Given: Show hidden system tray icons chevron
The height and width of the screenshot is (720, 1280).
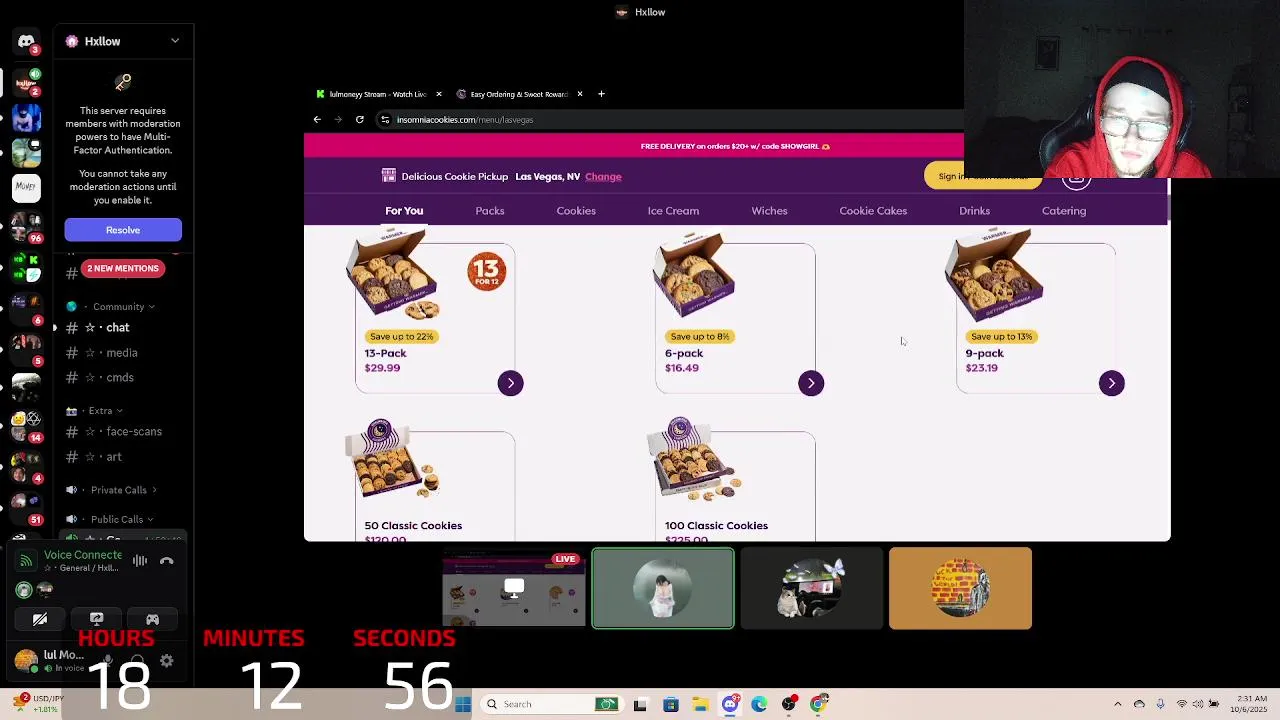Looking at the screenshot, I should tap(1118, 704).
